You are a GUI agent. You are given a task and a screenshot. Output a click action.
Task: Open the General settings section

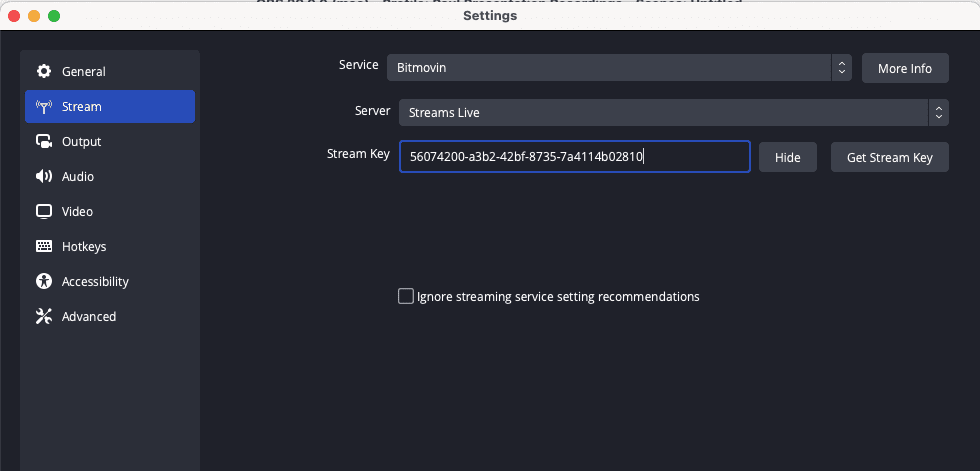click(x=110, y=71)
